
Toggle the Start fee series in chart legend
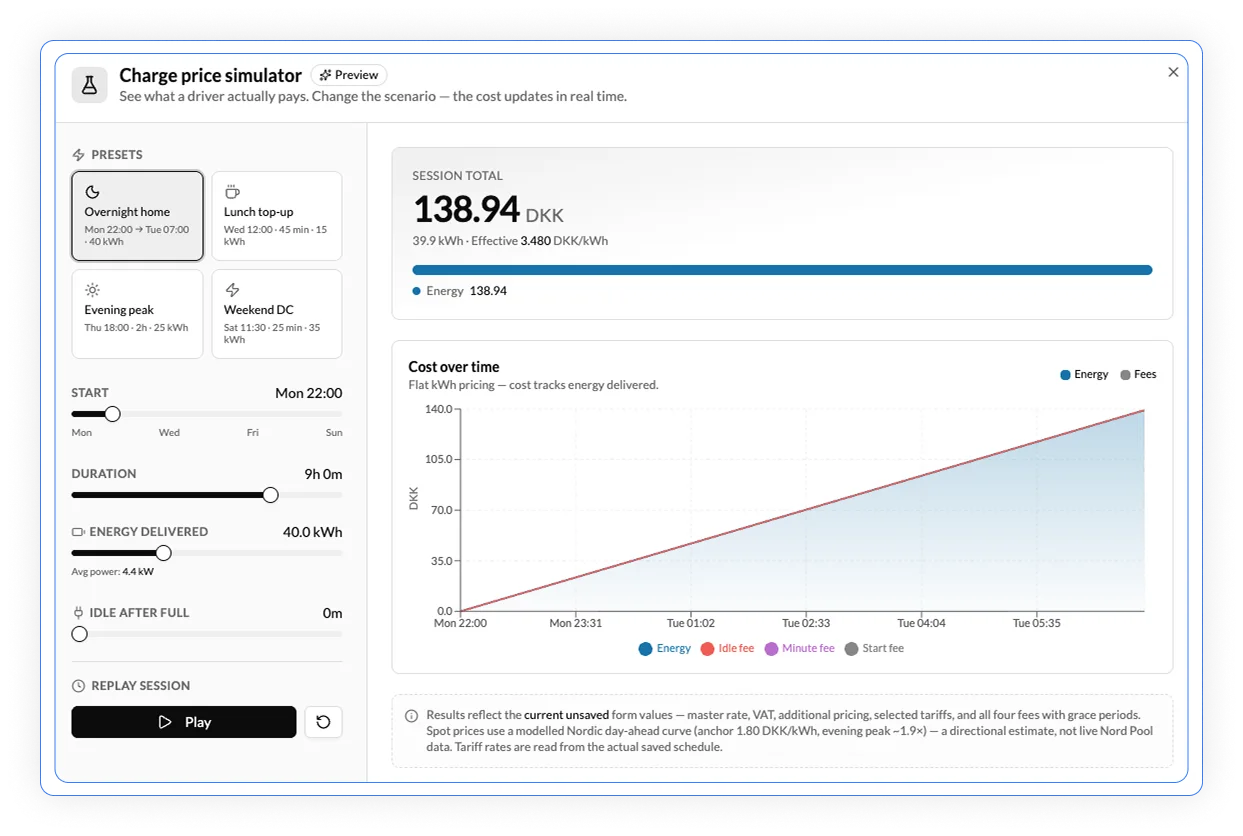[875, 649]
